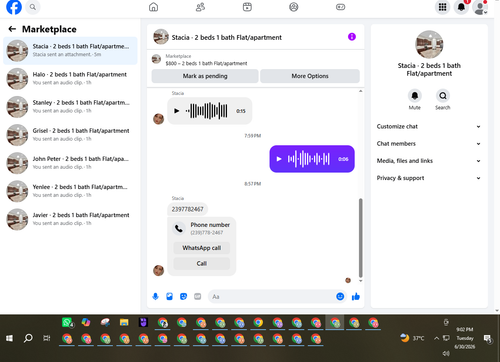Expand Media, files and links section

click(x=429, y=161)
